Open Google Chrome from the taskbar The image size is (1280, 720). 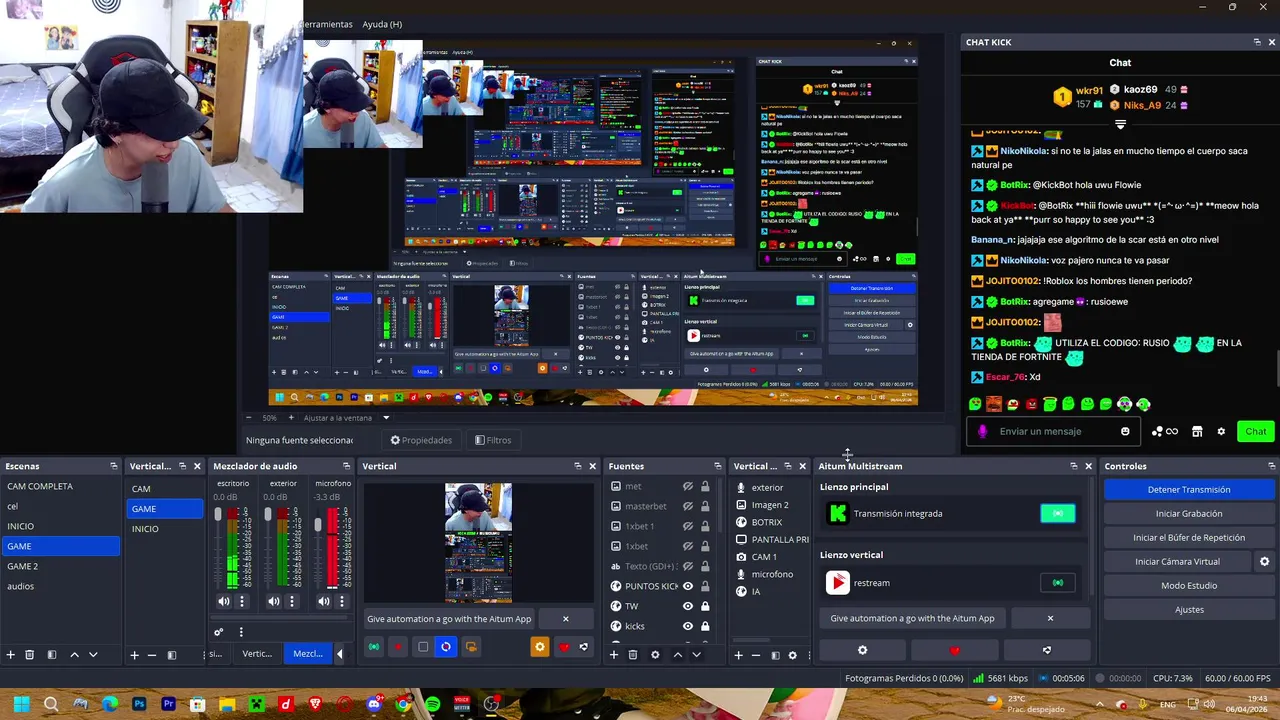click(403, 704)
